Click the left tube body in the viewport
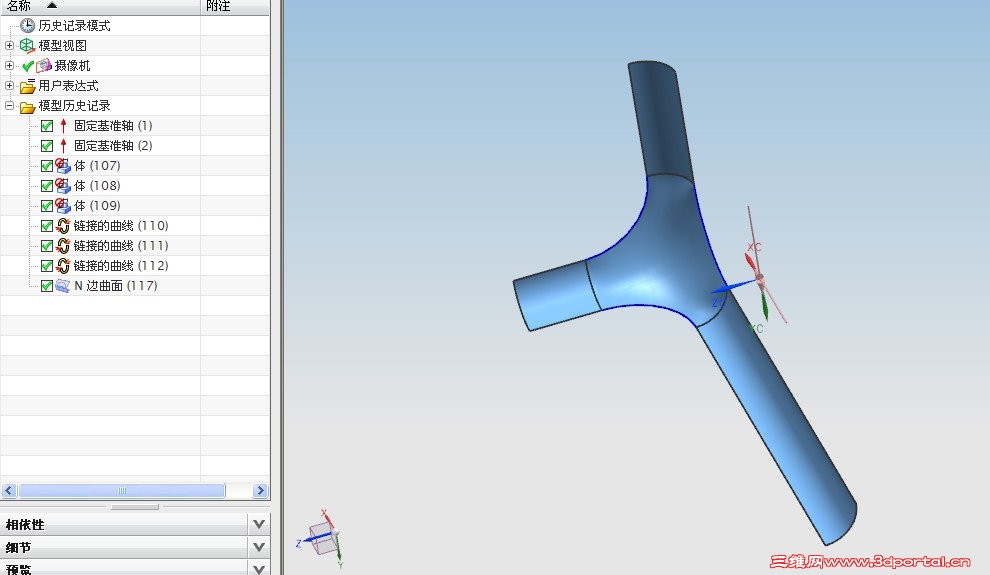990x575 pixels. coord(556,295)
